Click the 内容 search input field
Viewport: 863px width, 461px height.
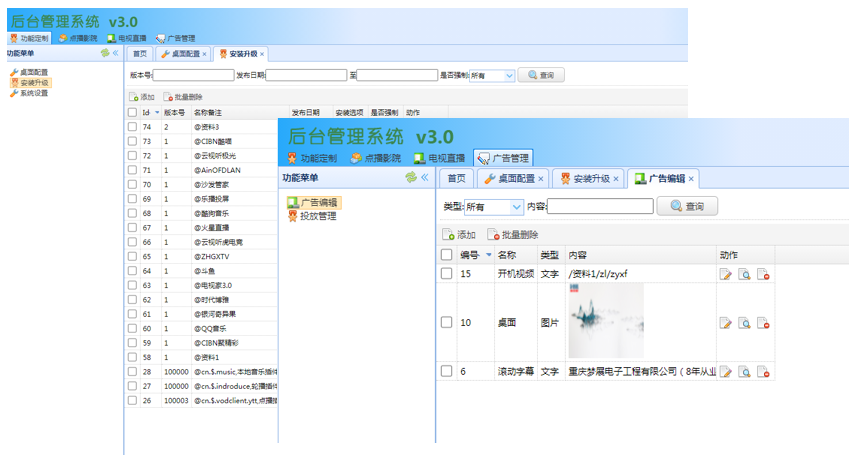(x=600, y=207)
